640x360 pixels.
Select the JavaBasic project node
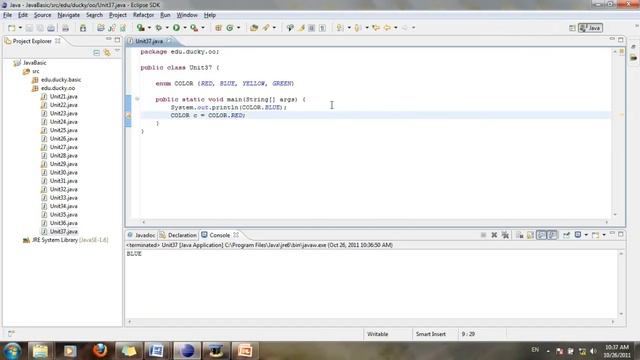tap(30, 63)
